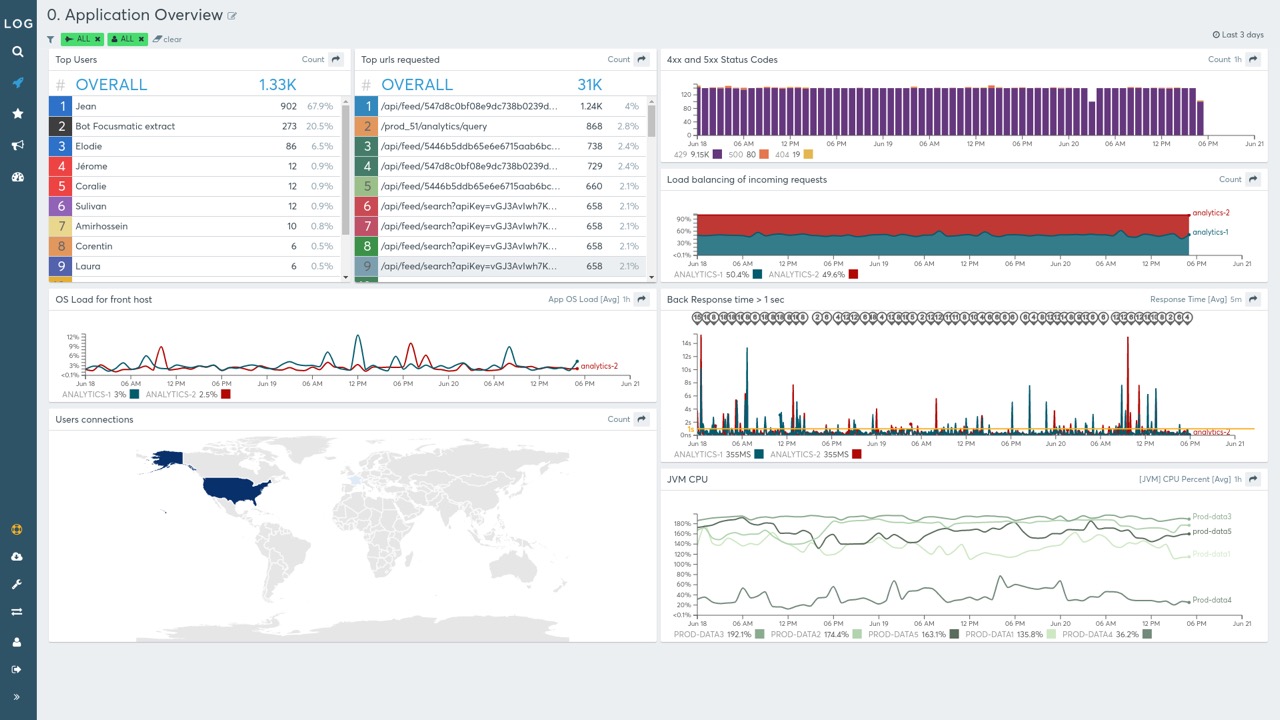Edit the Application Overview dashboard title
Screen dimensions: 1280x720
(233, 16)
